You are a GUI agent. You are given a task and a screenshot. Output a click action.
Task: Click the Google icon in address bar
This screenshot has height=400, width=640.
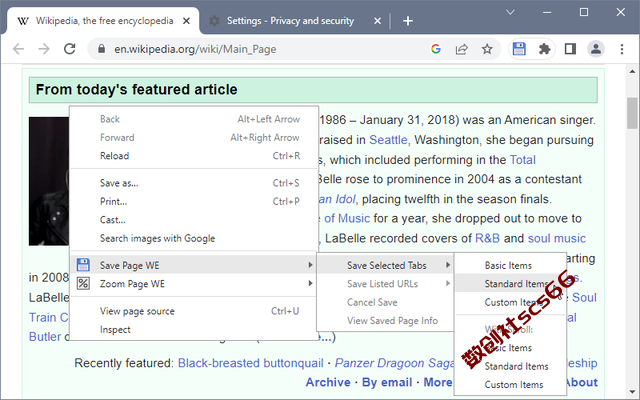click(x=436, y=49)
